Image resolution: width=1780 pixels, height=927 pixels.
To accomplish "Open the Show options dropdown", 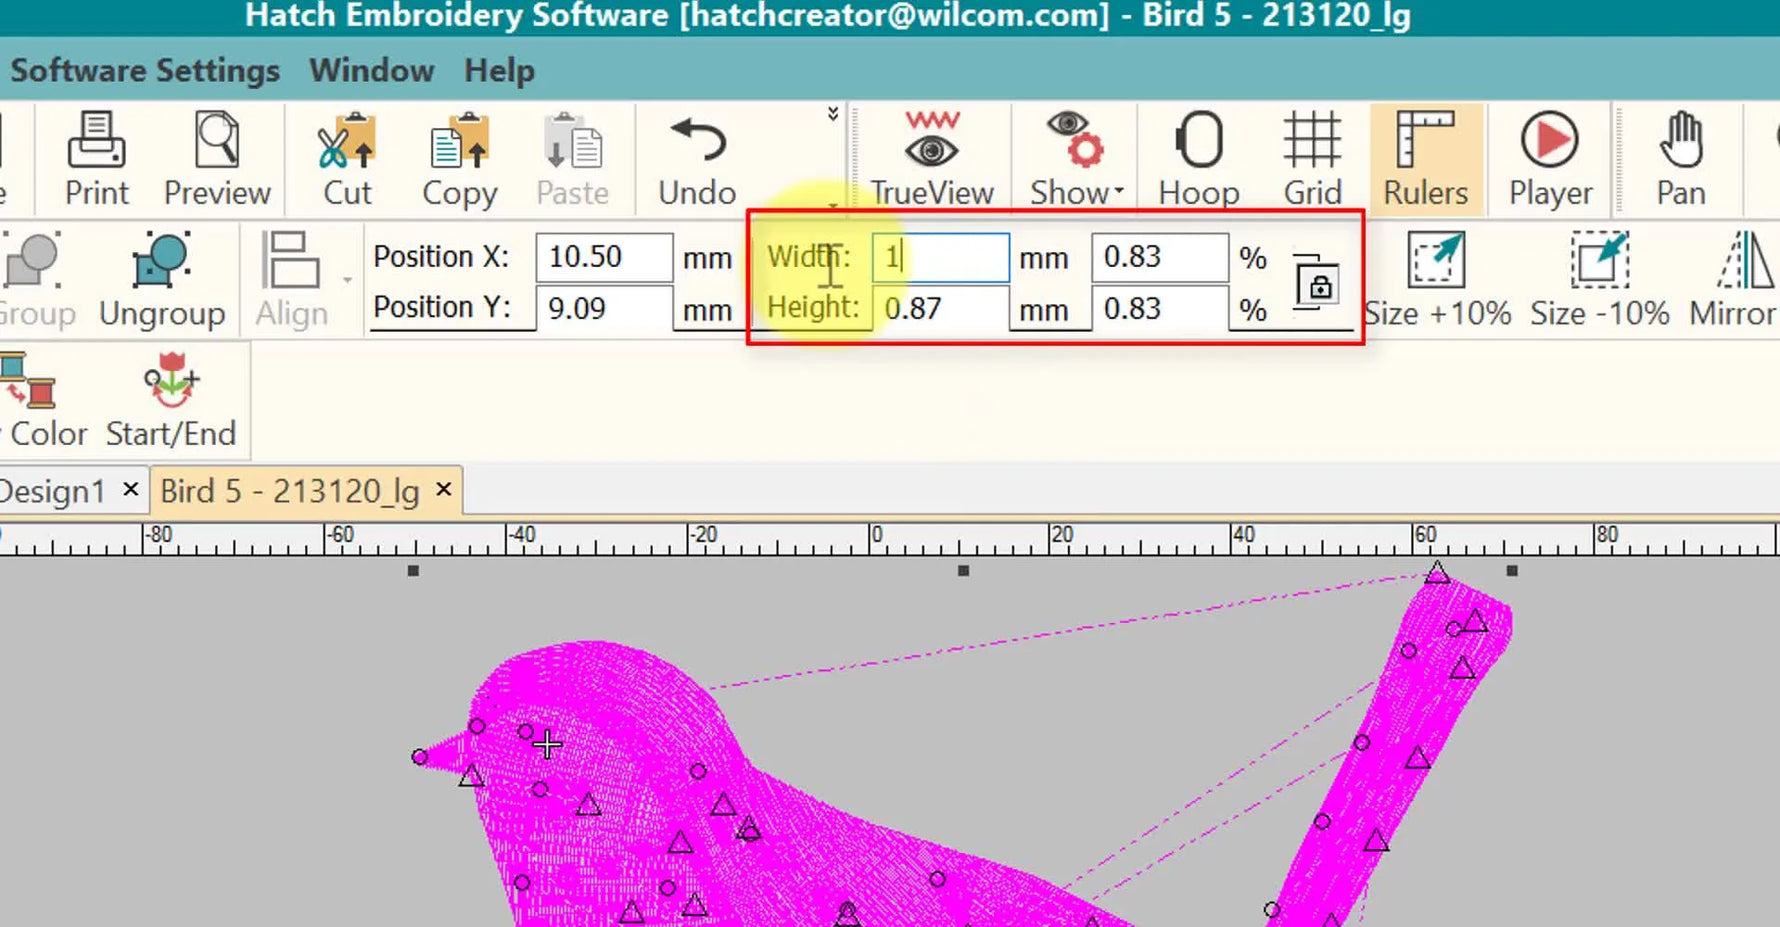I will [x=1076, y=160].
